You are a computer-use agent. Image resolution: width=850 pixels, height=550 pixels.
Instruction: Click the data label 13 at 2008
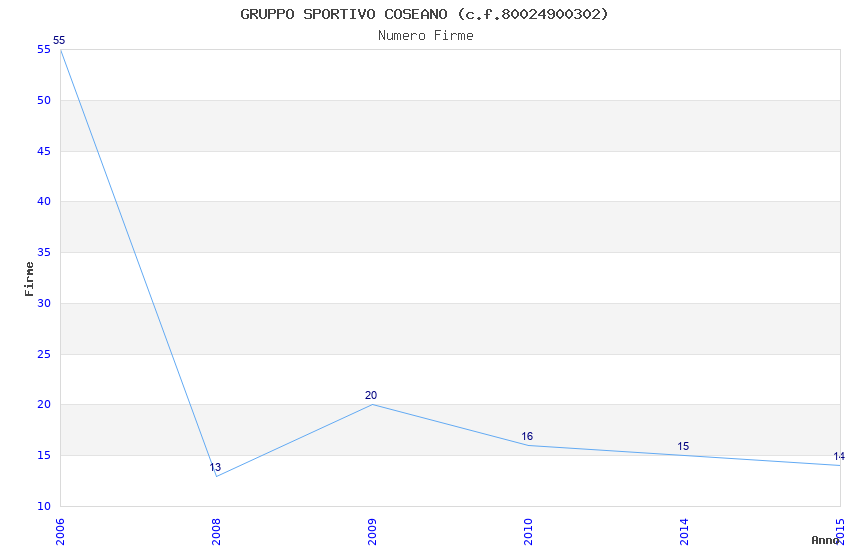click(x=215, y=467)
